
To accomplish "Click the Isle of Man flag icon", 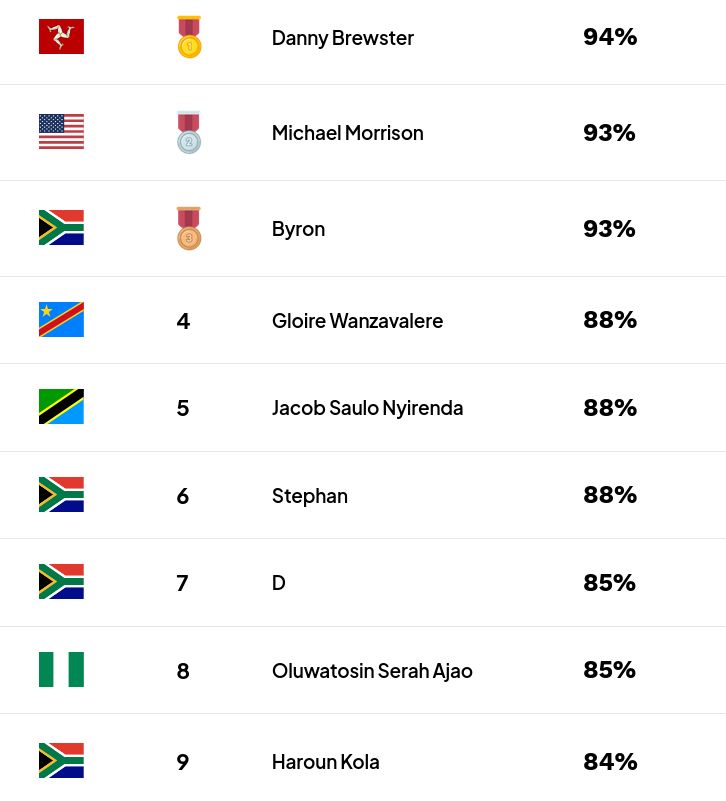I will pyautogui.click(x=61, y=36).
